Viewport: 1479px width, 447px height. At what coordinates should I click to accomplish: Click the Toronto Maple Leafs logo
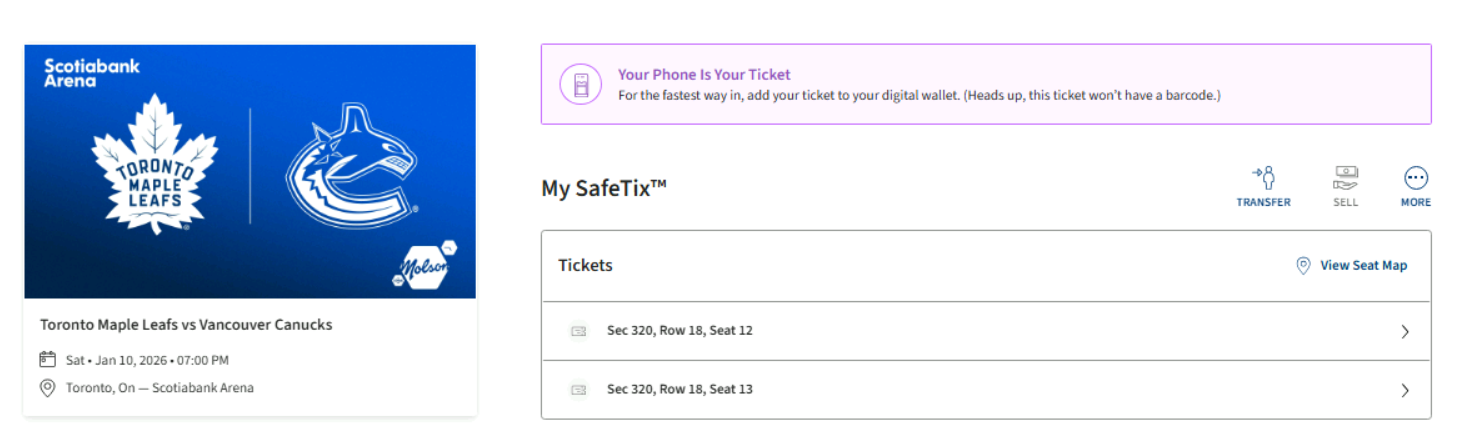[155, 165]
